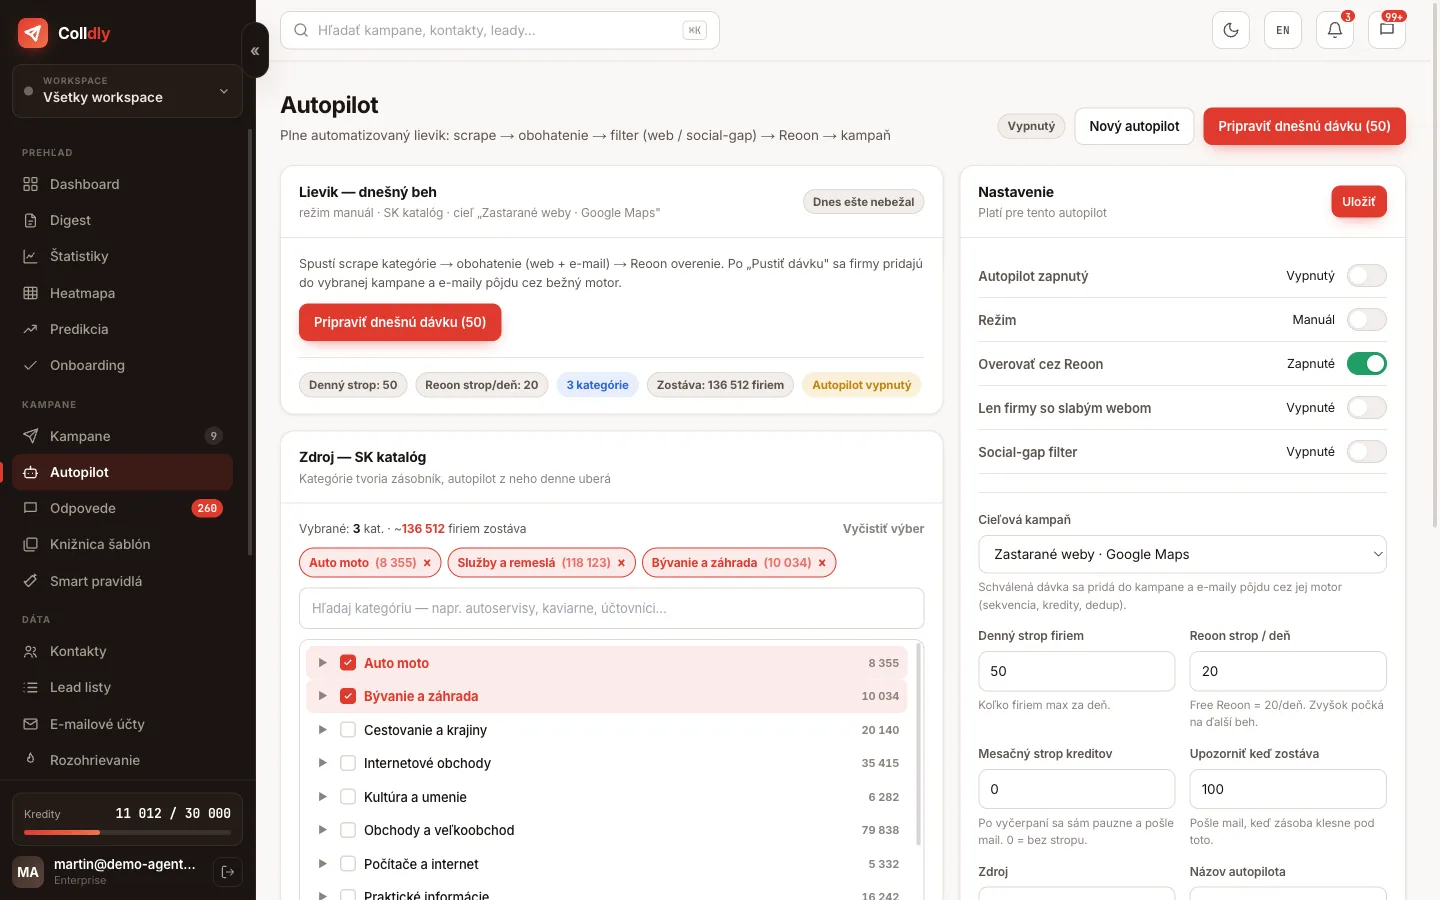This screenshot has height=900, width=1440.
Task: Open Knižnica šablón page
Action: [122, 544]
